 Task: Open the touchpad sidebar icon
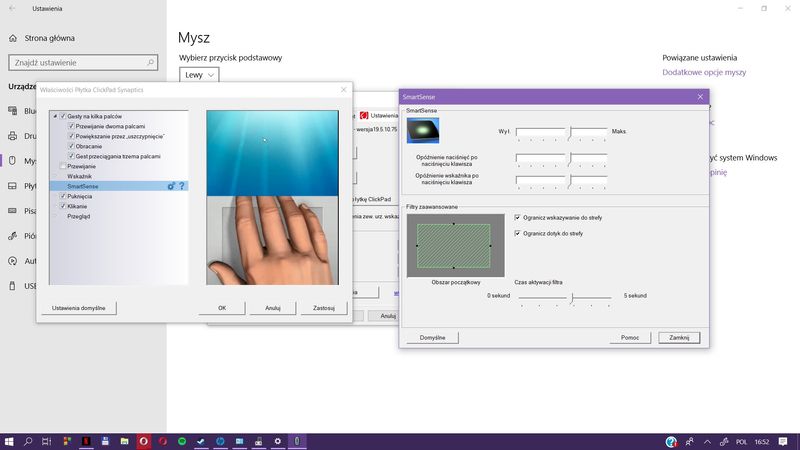tap(13, 186)
